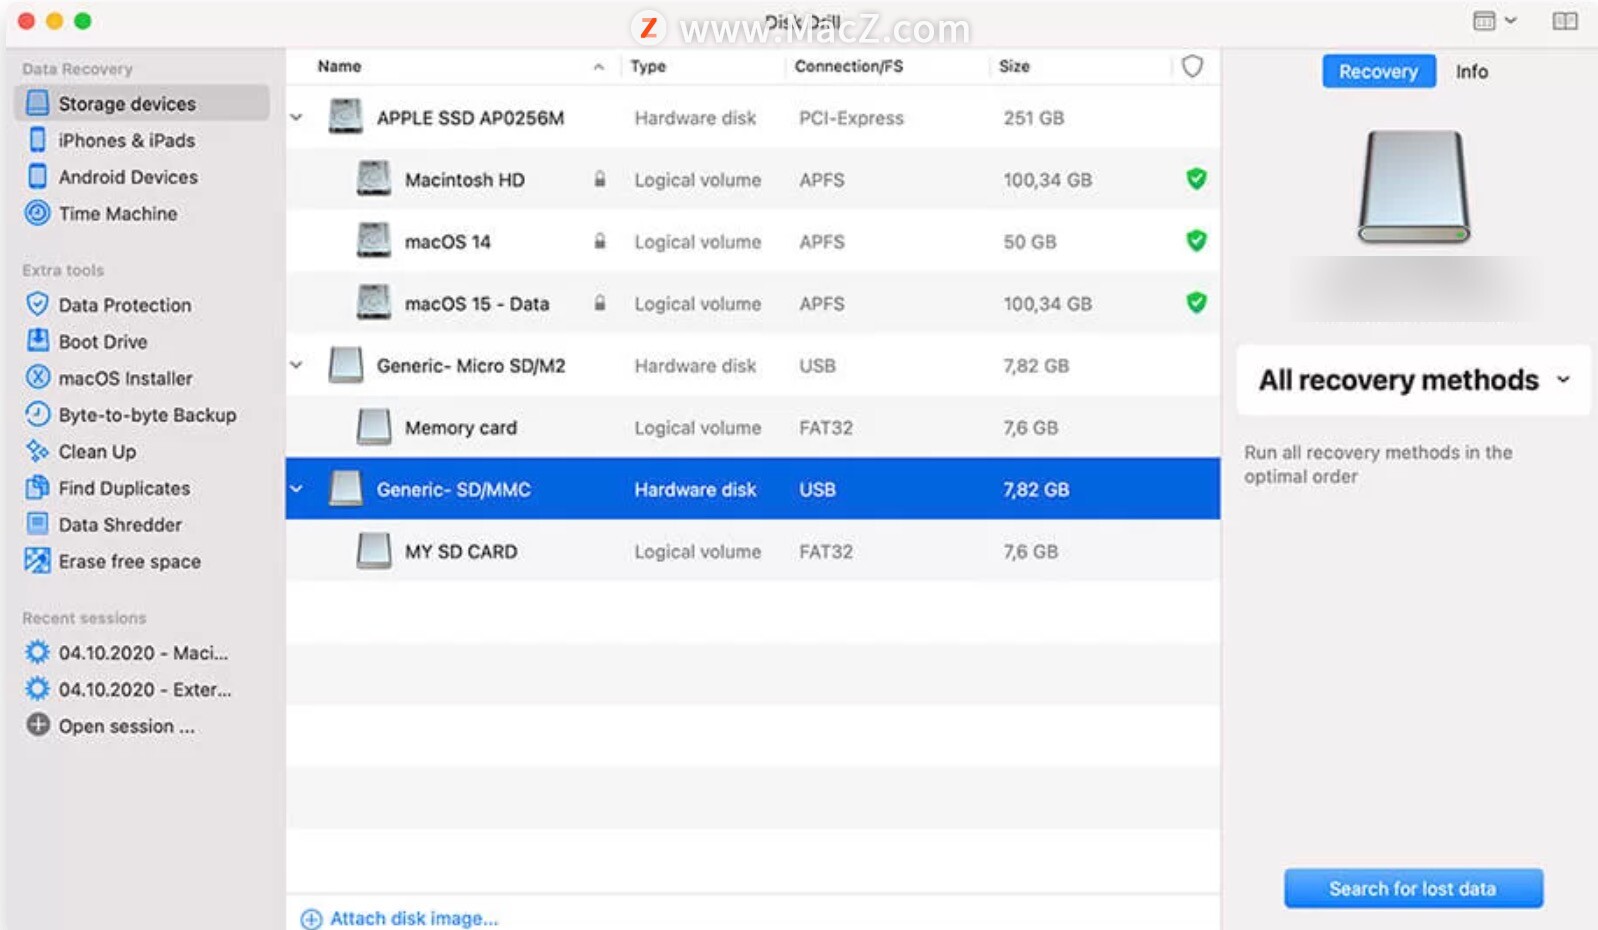Open All recovery methods dropdown

pos(1413,380)
